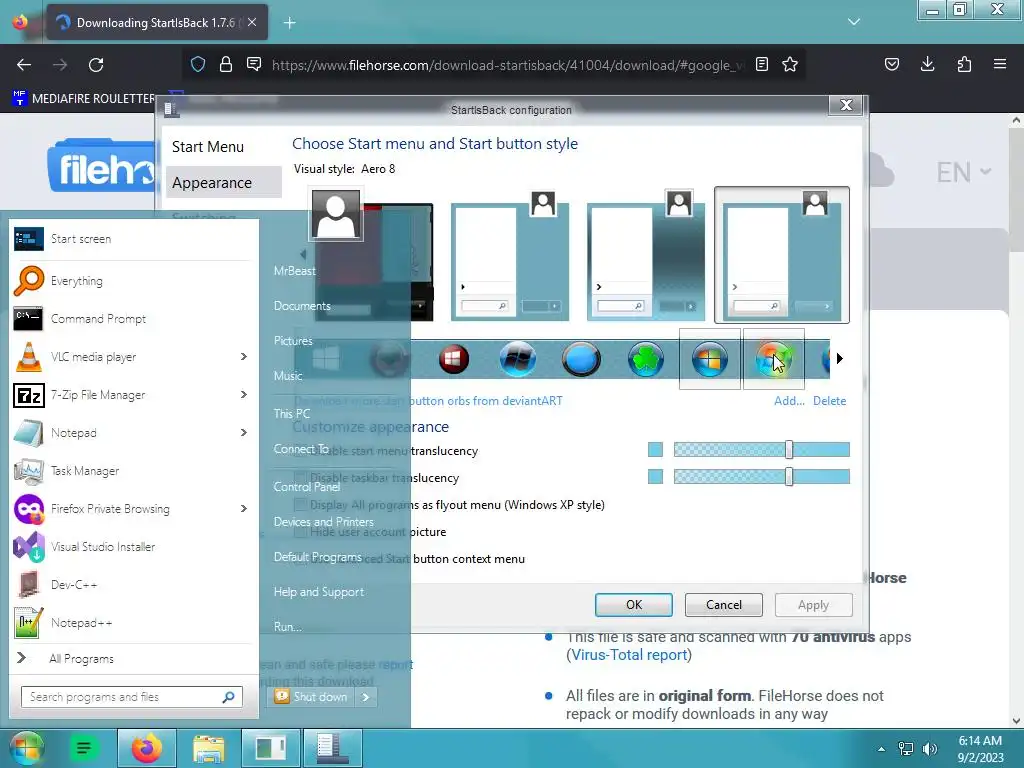
Task: Click Add... to add a start orb
Action: [x=789, y=401]
